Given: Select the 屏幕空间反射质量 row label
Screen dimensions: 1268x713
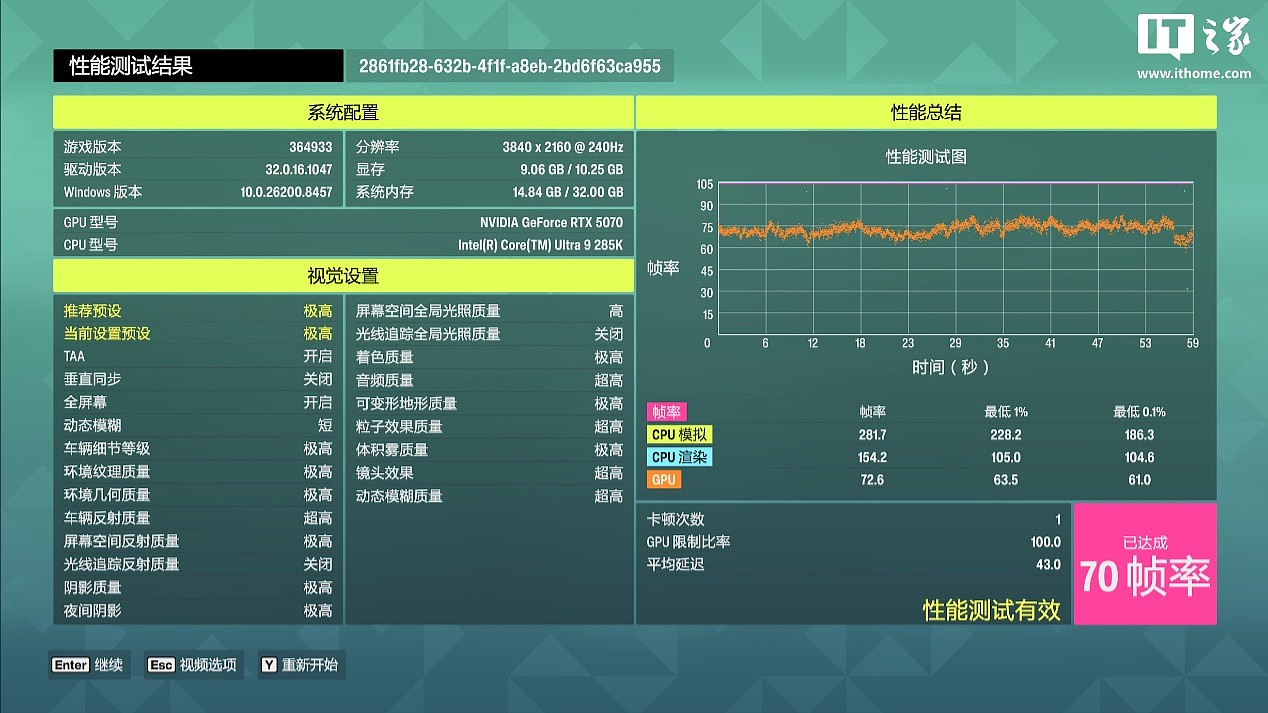Looking at the screenshot, I should coord(121,541).
